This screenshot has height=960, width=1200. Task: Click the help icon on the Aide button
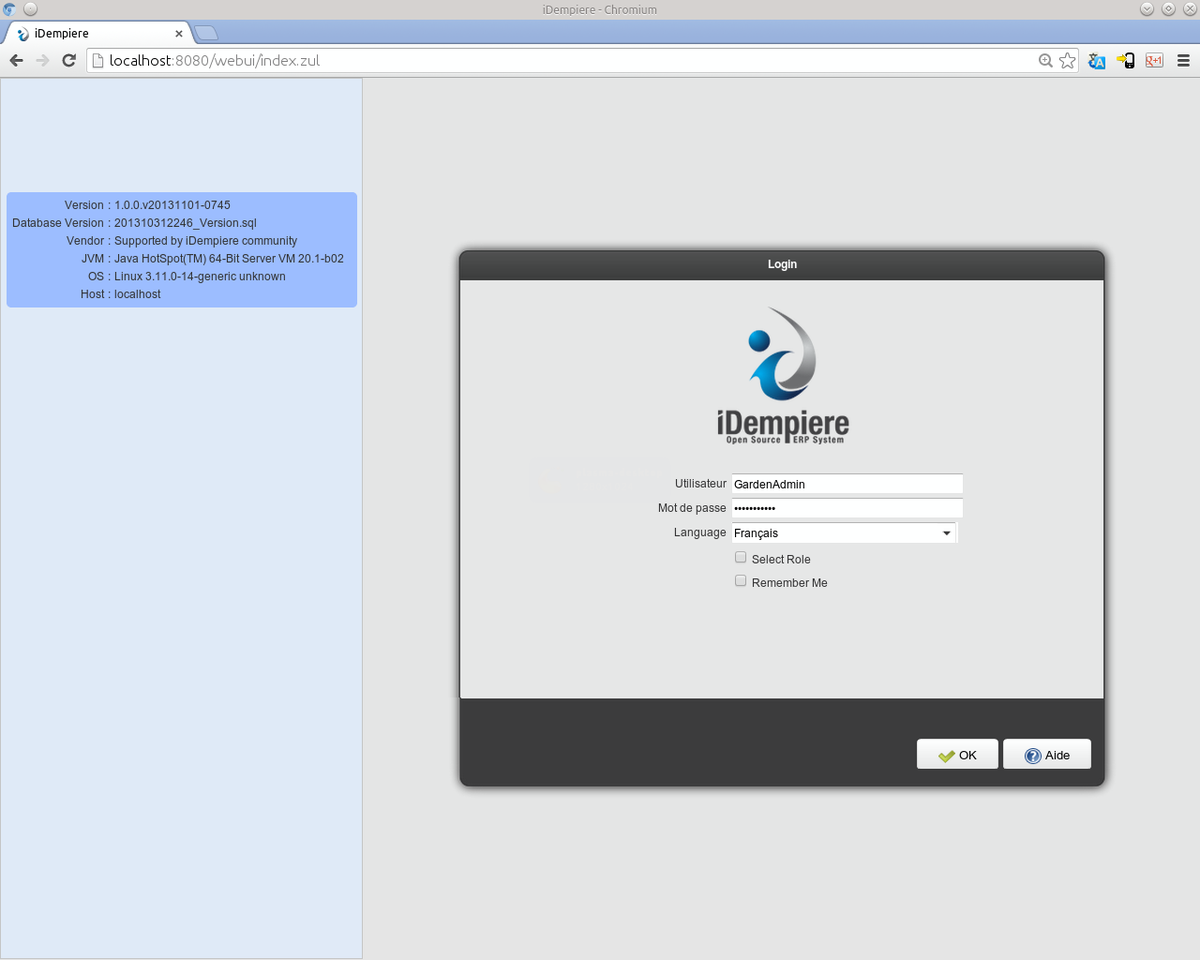[x=1028, y=754]
